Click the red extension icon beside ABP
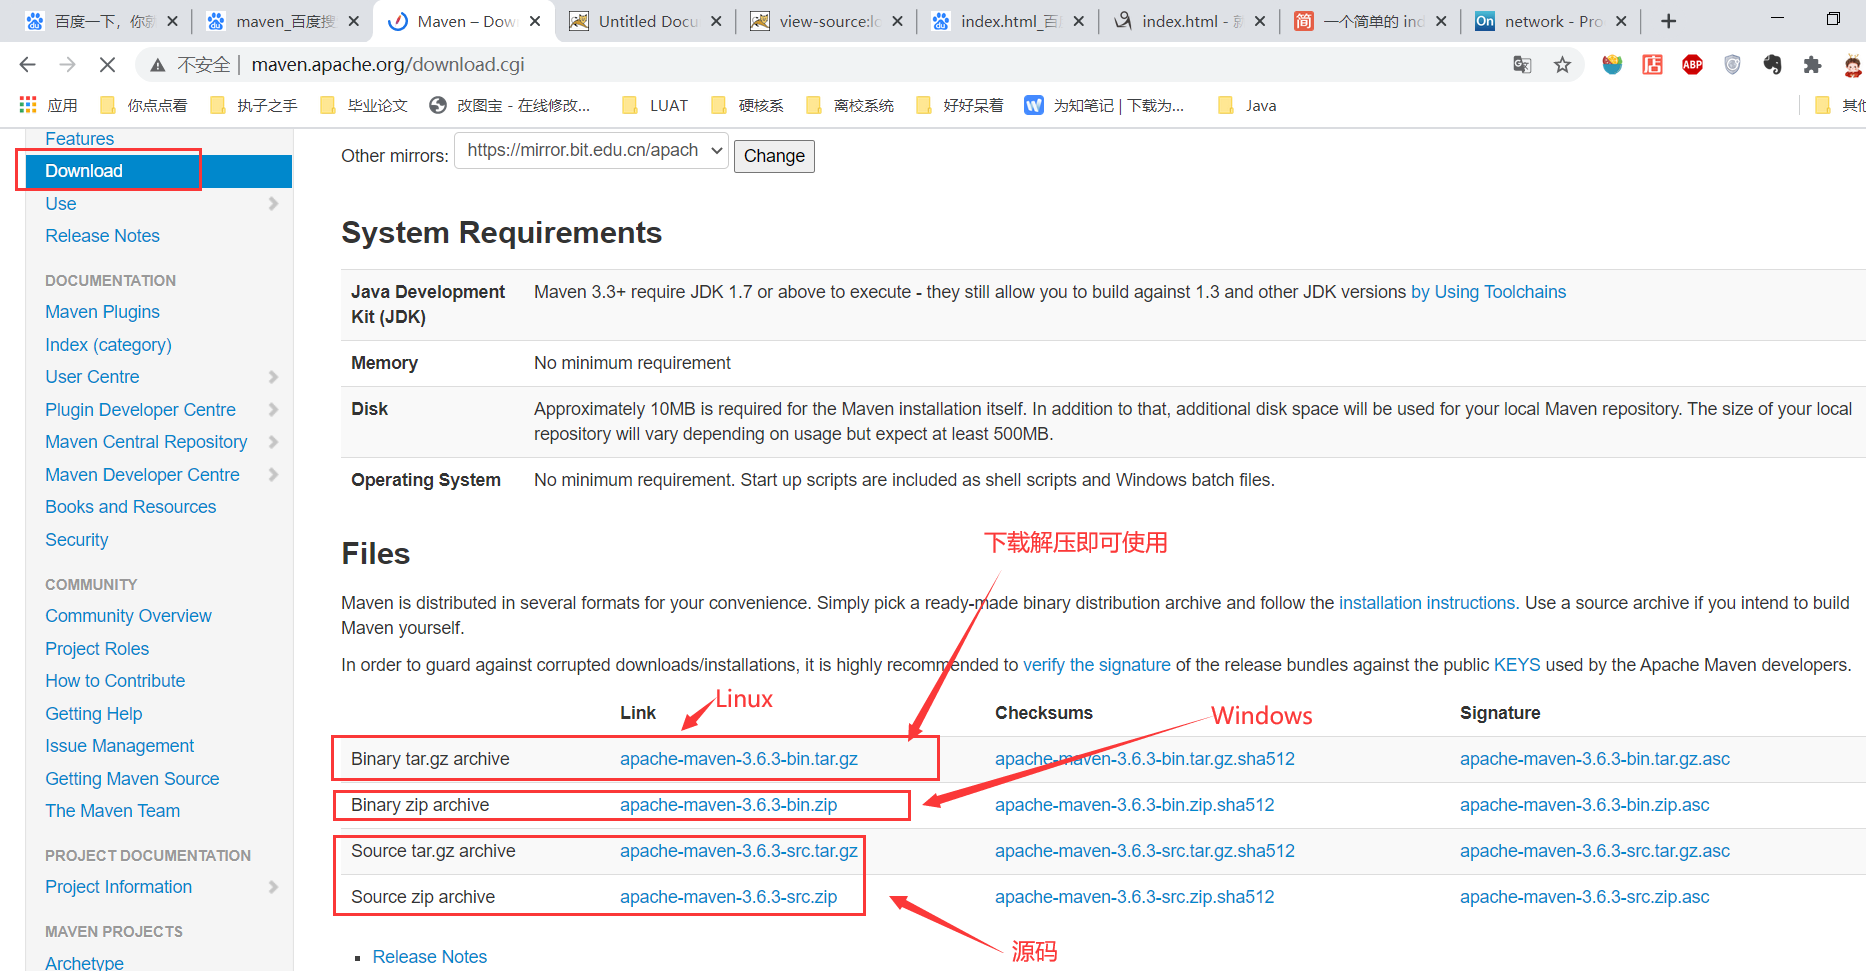The height and width of the screenshot is (974, 1866). tap(1652, 65)
